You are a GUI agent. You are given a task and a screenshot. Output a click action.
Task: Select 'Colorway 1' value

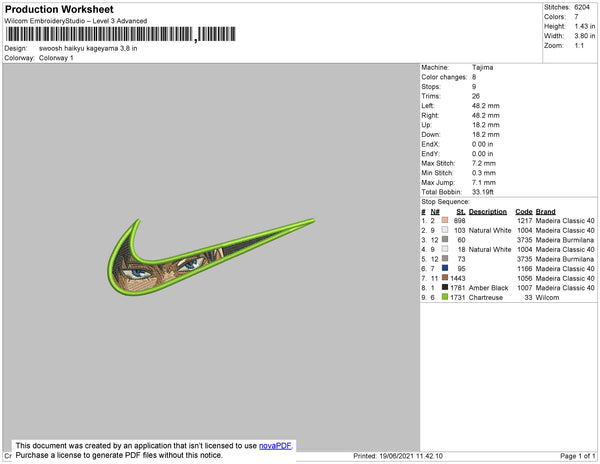[x=56, y=58]
